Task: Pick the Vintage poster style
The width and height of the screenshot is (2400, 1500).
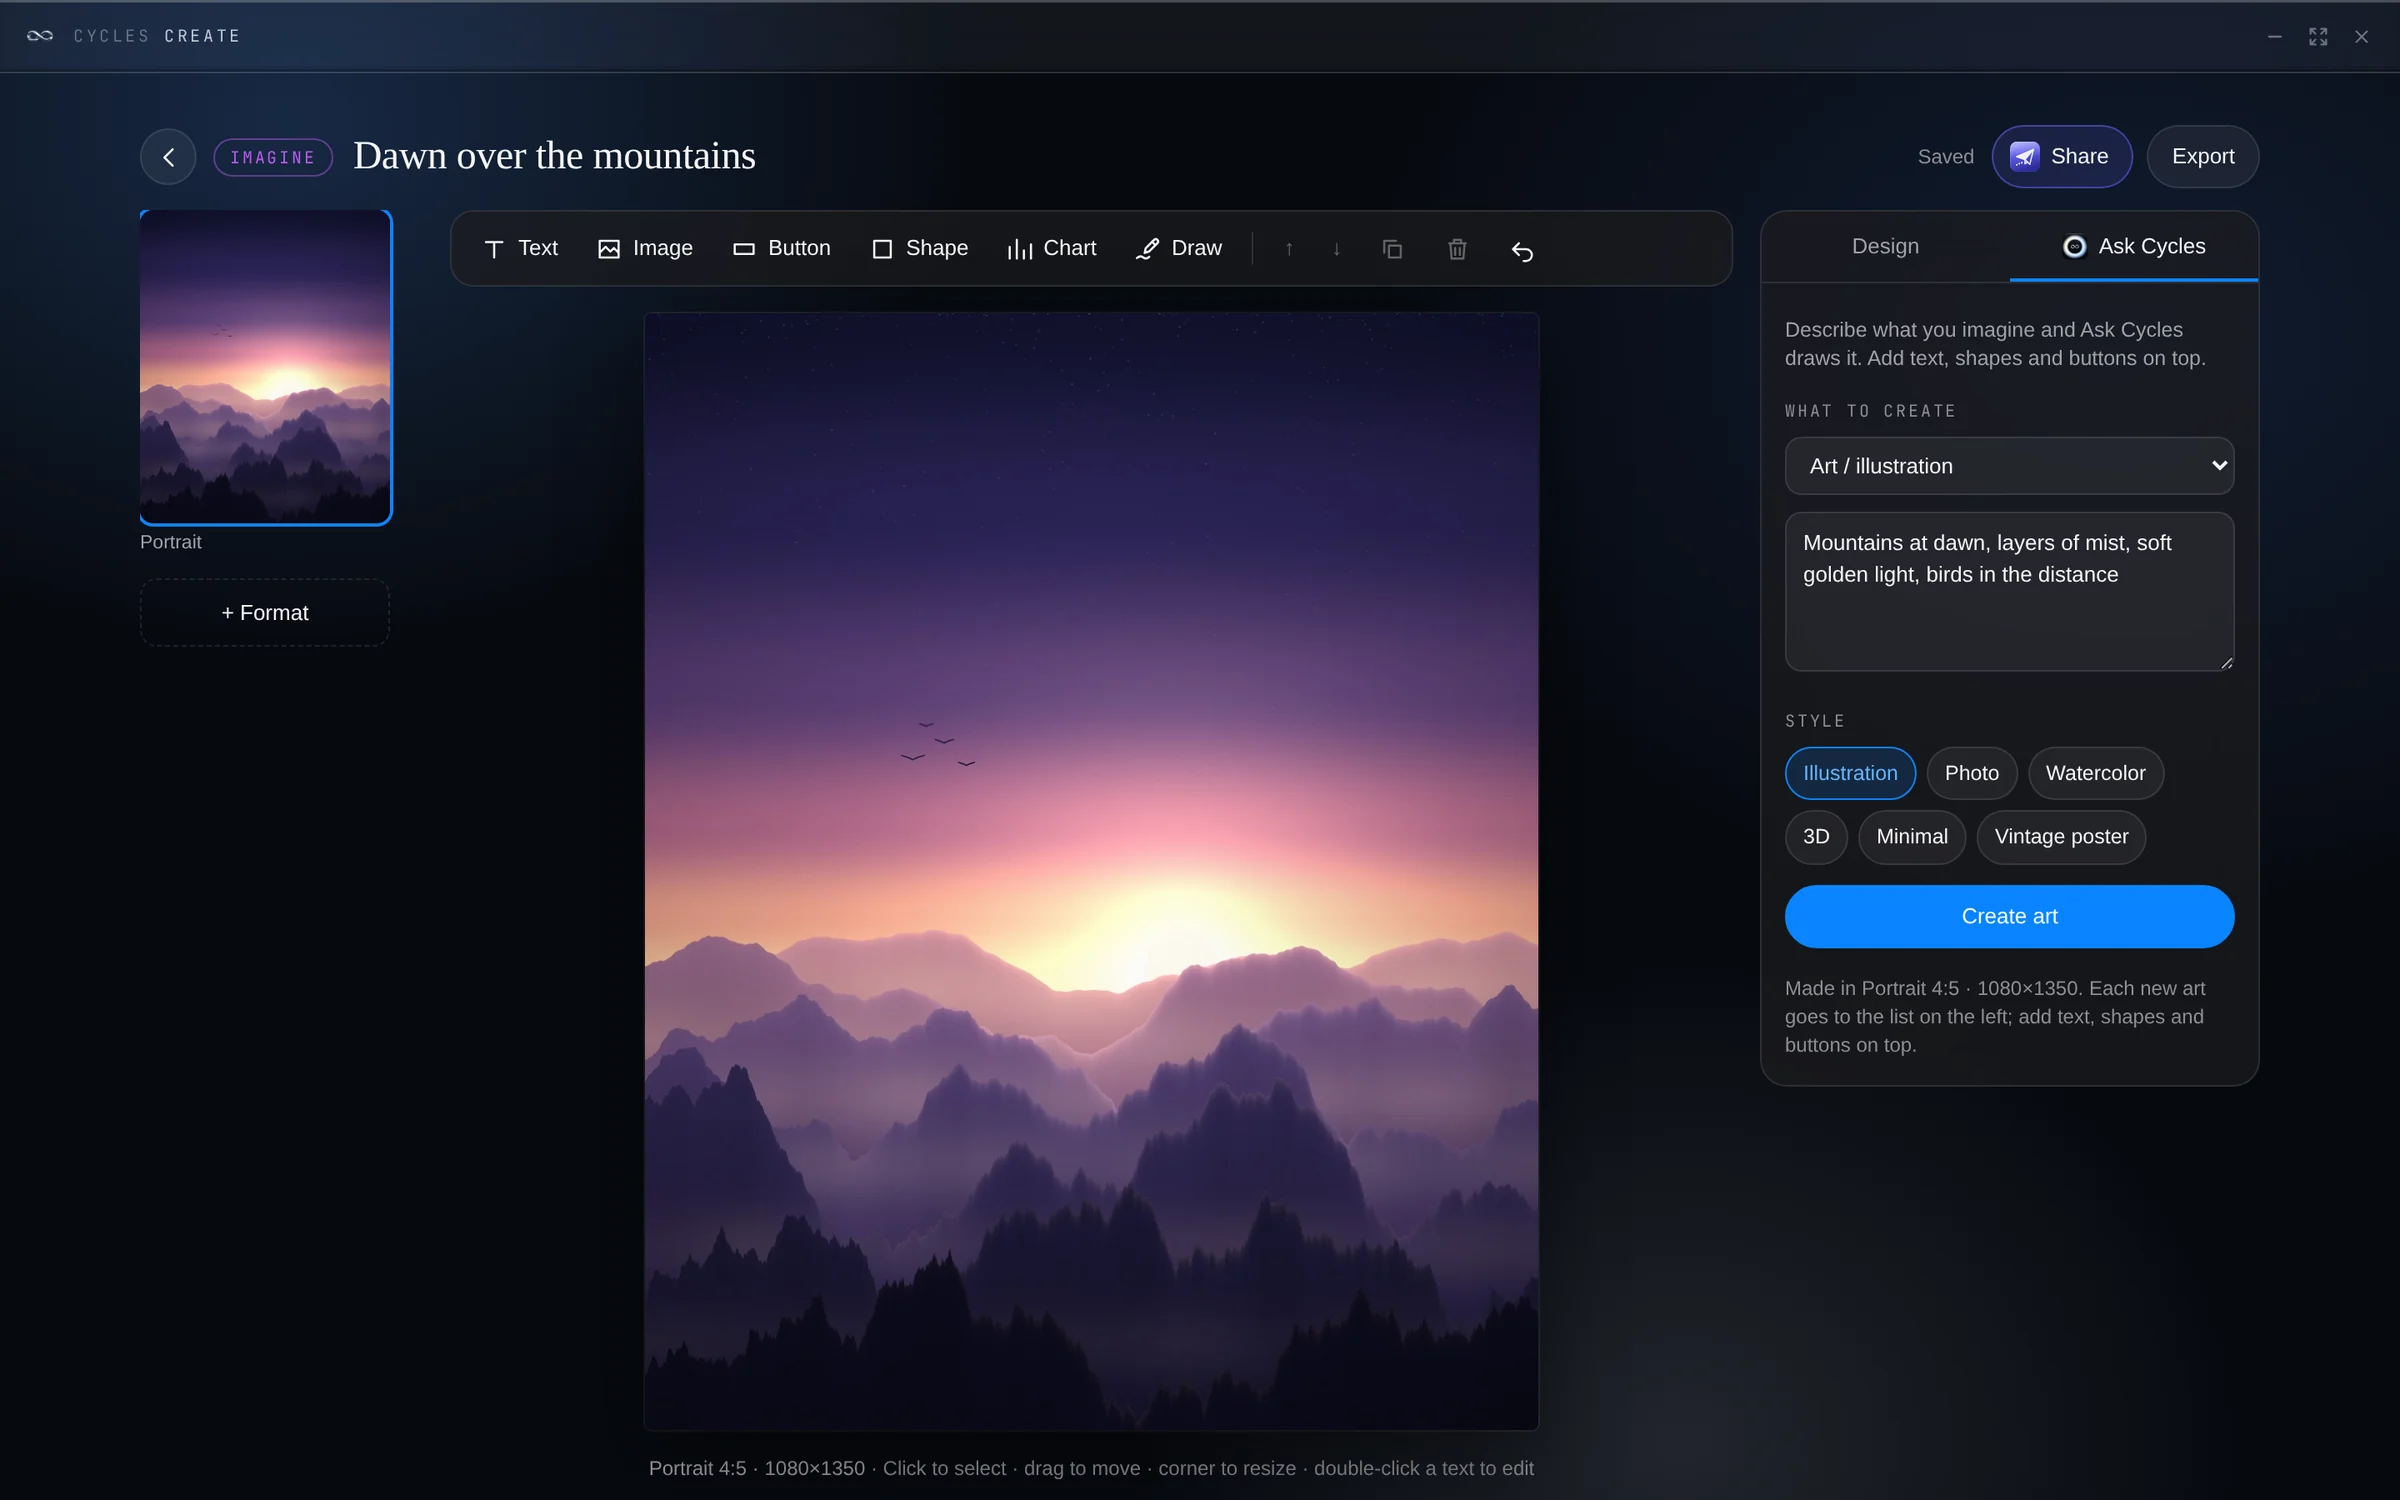Action: 2061,837
